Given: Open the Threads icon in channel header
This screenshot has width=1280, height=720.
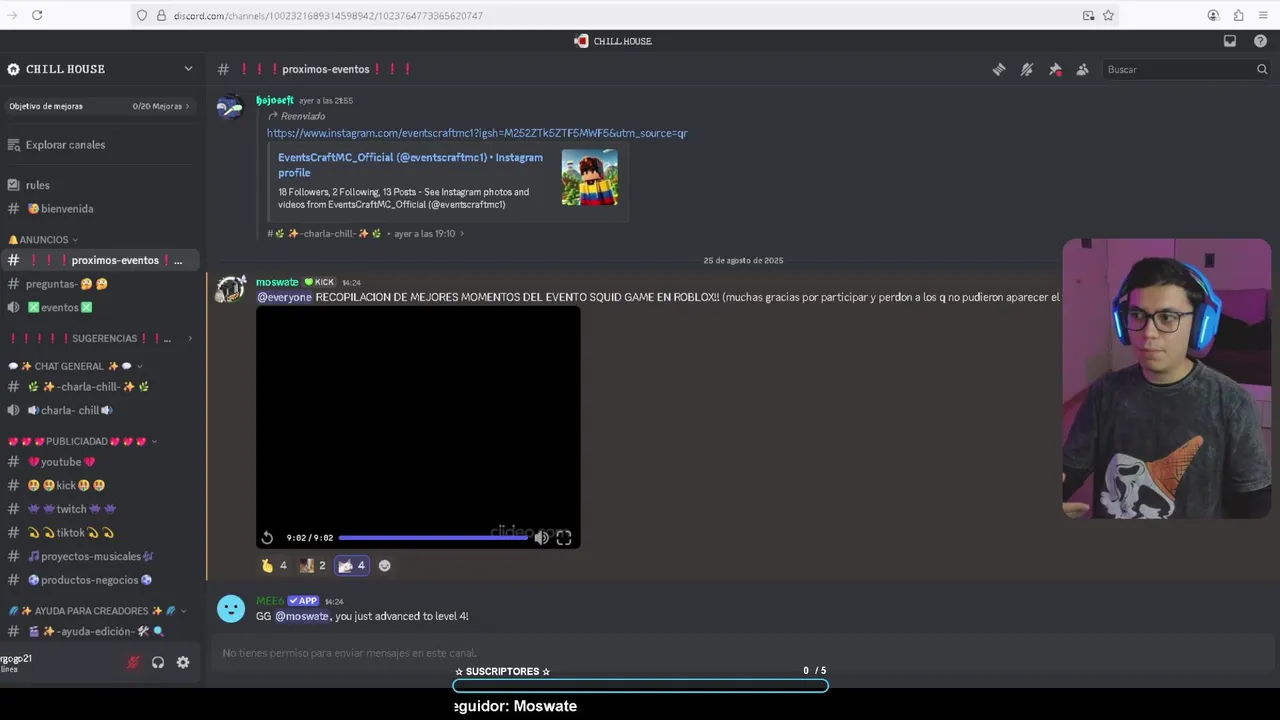Looking at the screenshot, I should (x=998, y=69).
